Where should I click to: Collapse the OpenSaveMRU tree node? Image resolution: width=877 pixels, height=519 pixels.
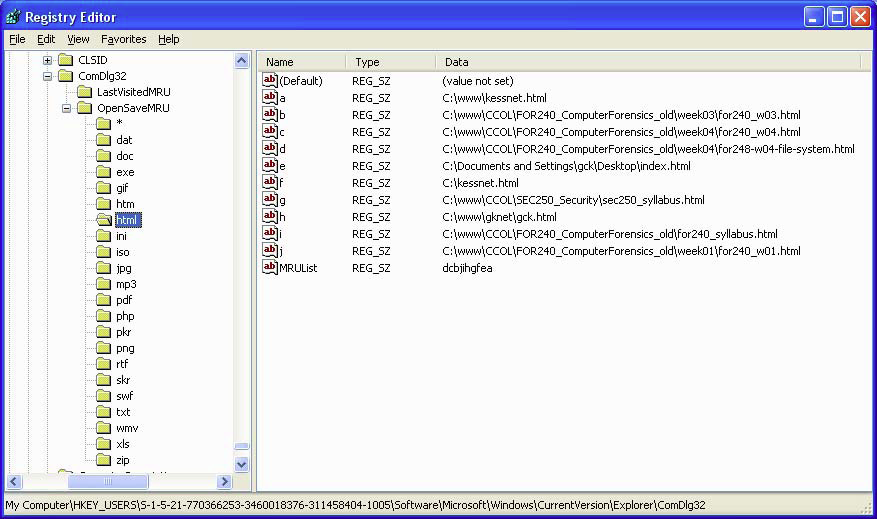pyautogui.click(x=67, y=108)
